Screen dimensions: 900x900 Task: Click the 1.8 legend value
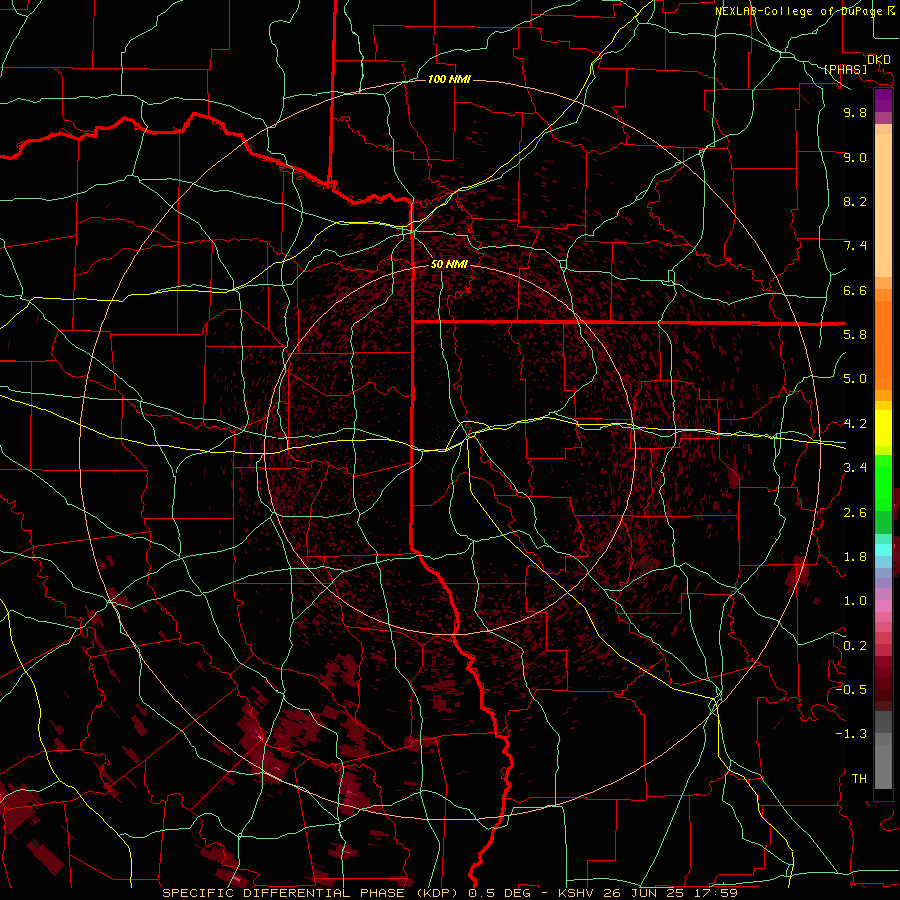[855, 557]
